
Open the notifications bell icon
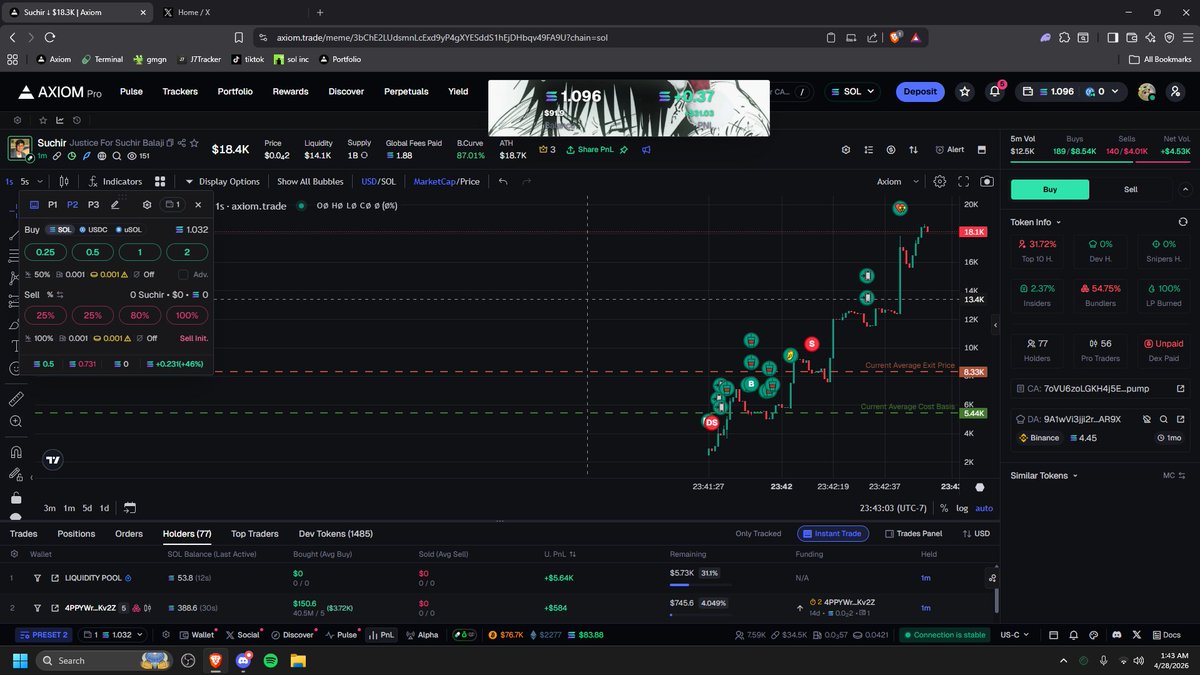(x=995, y=91)
